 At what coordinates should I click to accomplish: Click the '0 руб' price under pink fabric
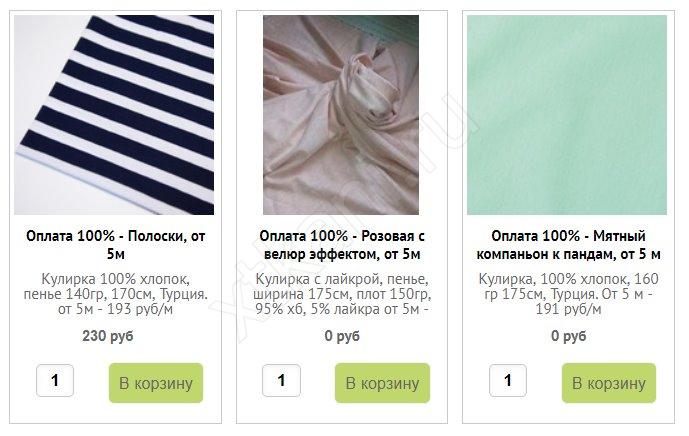[x=342, y=336]
